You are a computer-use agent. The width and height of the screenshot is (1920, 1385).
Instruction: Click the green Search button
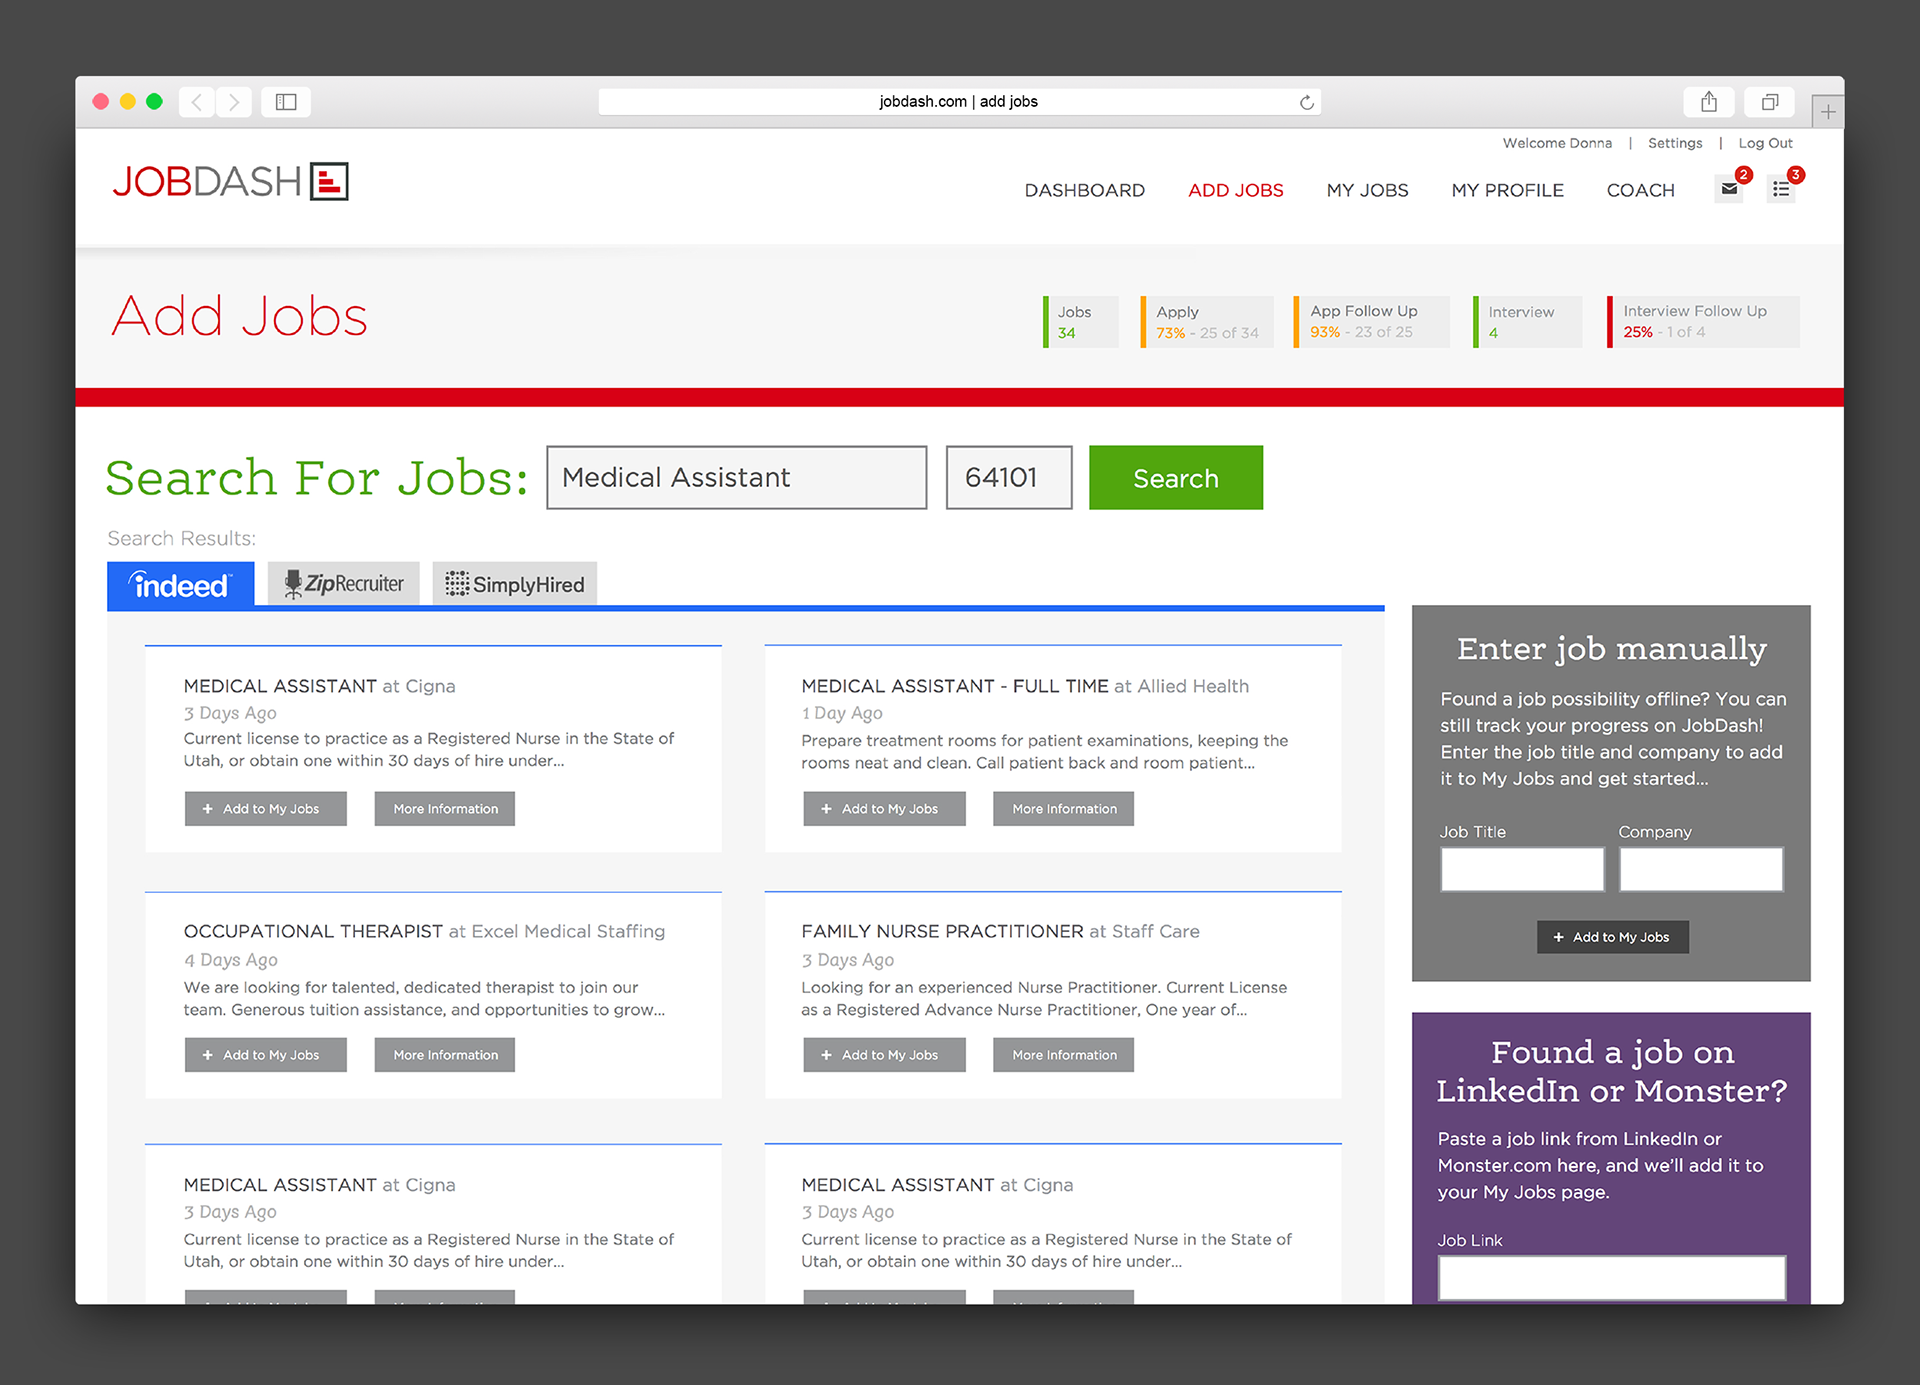[1176, 477]
